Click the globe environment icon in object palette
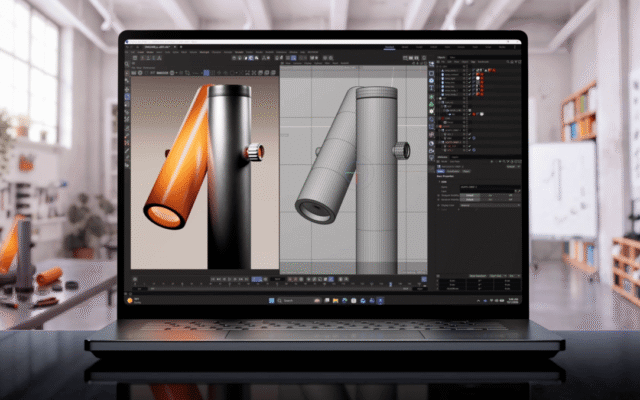This screenshot has height=400, width=640. tap(431, 143)
